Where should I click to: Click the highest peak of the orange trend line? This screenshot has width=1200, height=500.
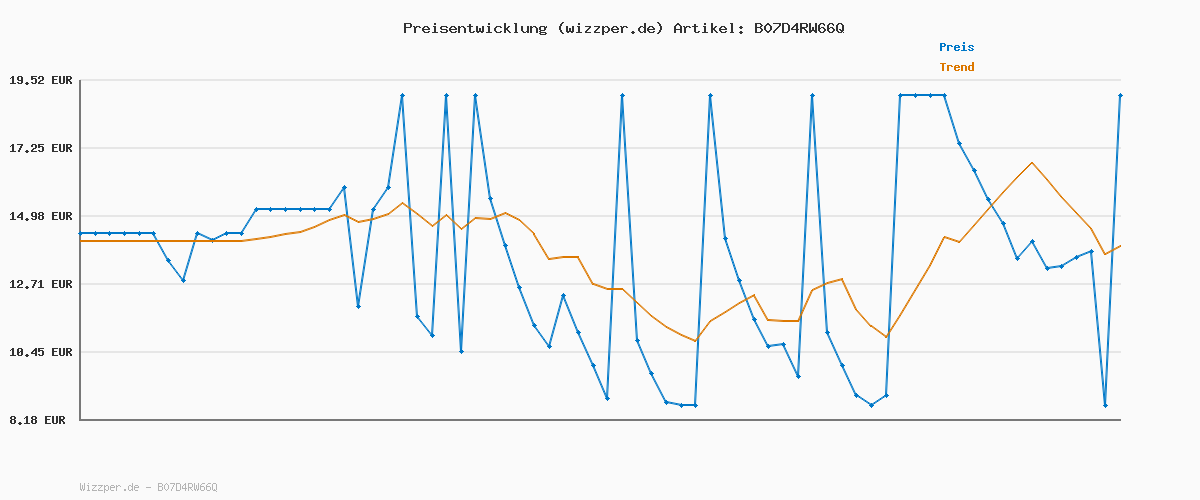[x=1032, y=162]
